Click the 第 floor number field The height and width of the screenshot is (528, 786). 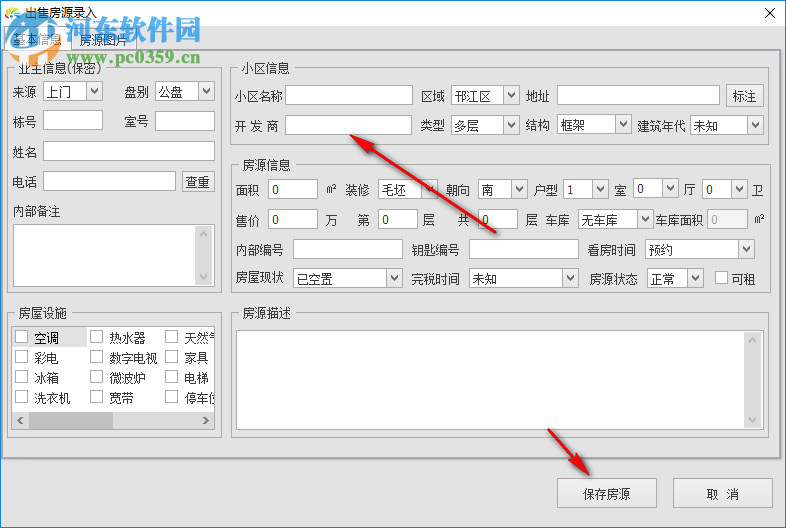pos(398,219)
